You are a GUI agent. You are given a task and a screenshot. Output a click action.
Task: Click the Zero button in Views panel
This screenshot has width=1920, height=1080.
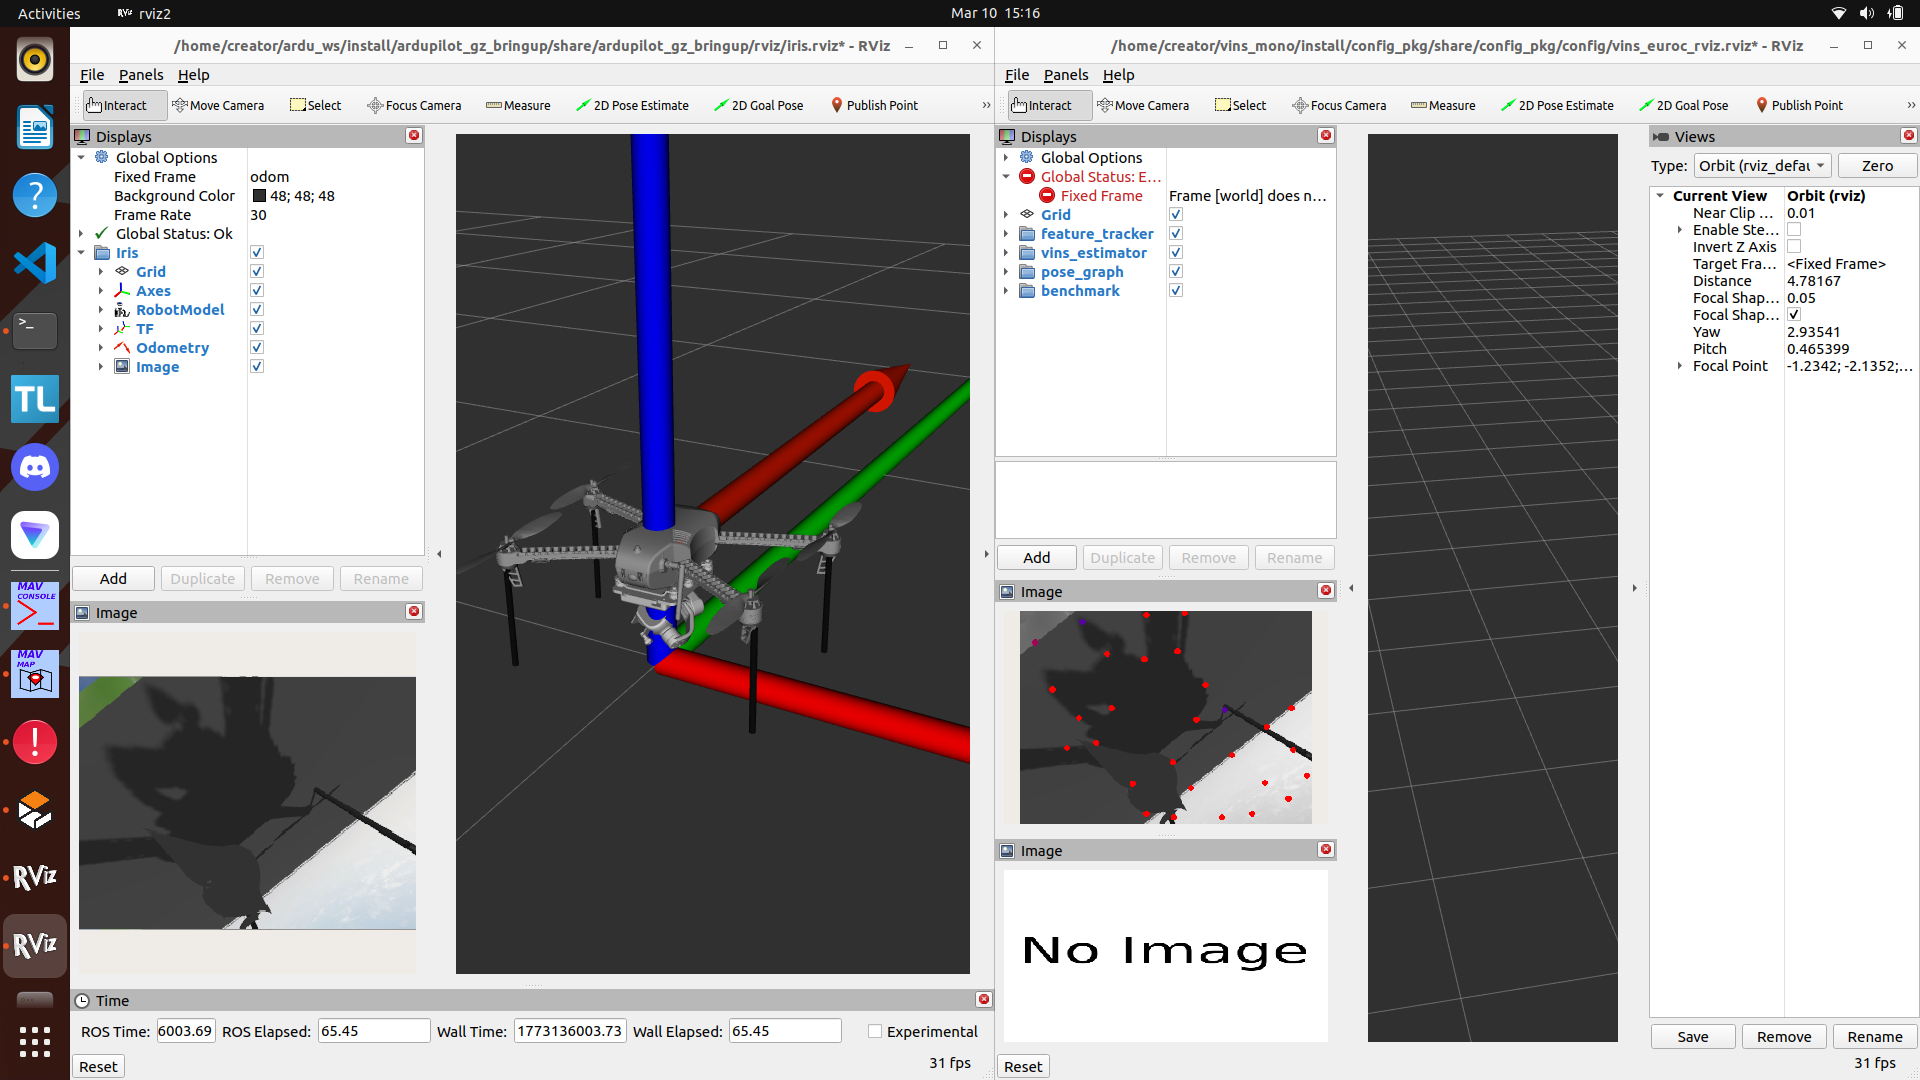pos(1876,166)
